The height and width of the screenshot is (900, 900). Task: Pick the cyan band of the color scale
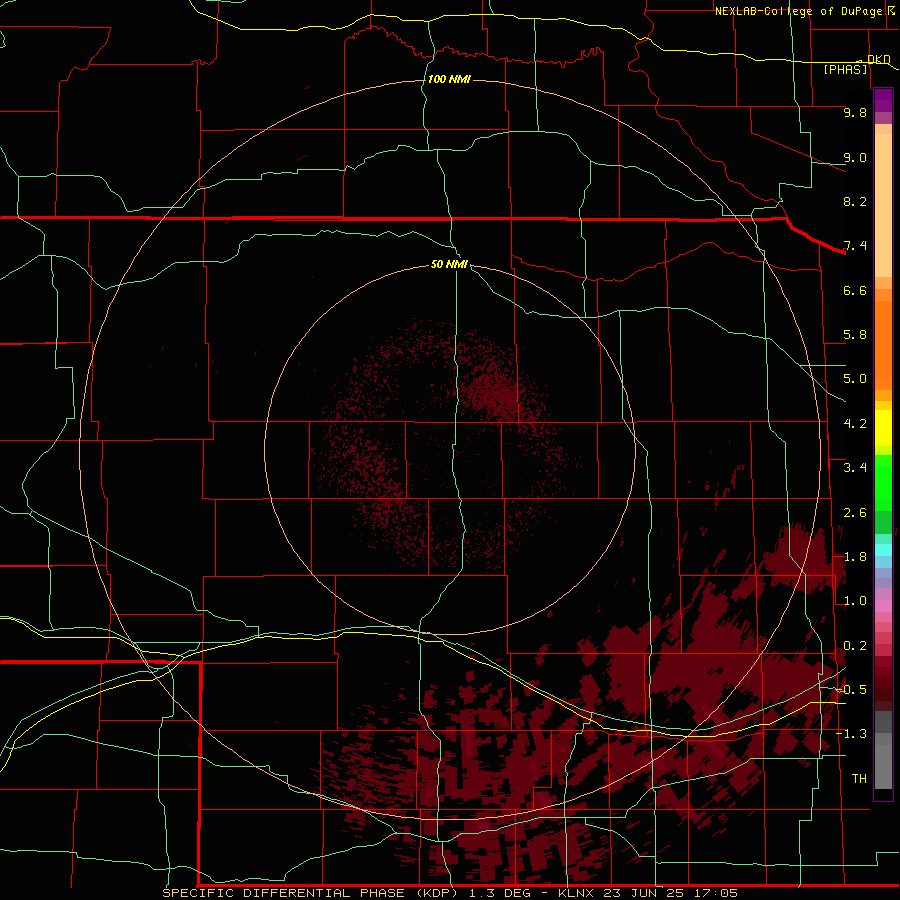883,550
